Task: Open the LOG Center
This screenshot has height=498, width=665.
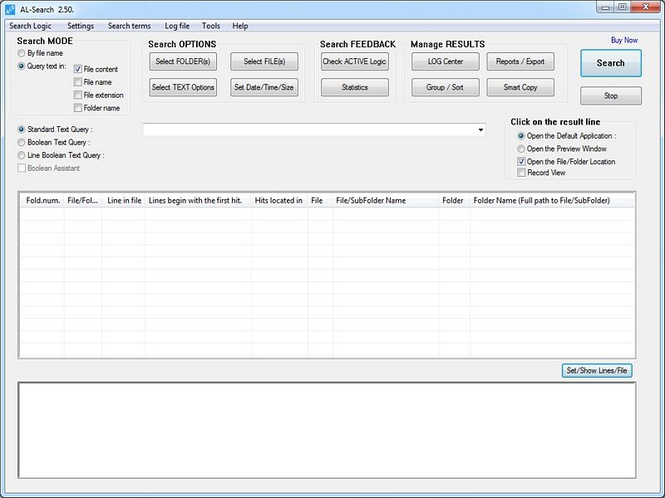Action: pyautogui.click(x=445, y=62)
